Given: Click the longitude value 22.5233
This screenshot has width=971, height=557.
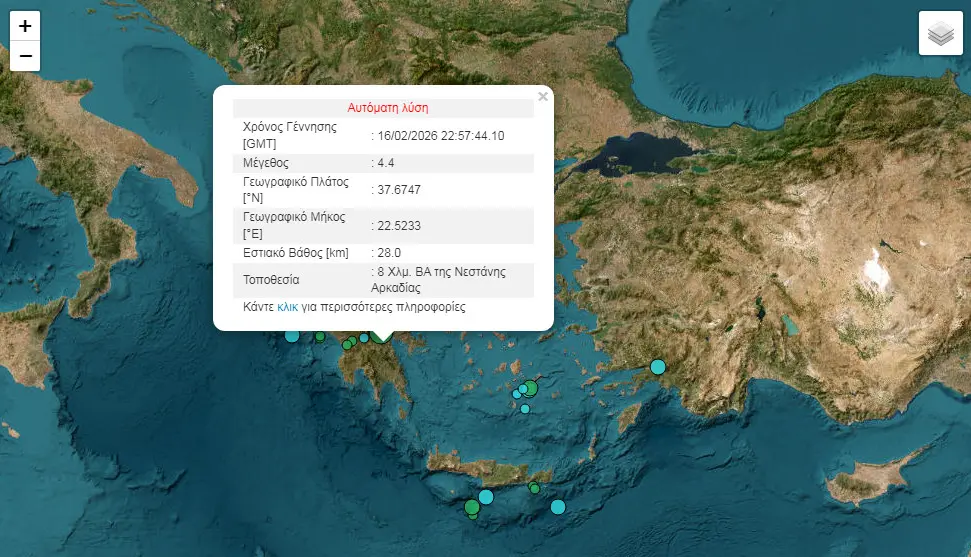Looking at the screenshot, I should [x=398, y=226].
